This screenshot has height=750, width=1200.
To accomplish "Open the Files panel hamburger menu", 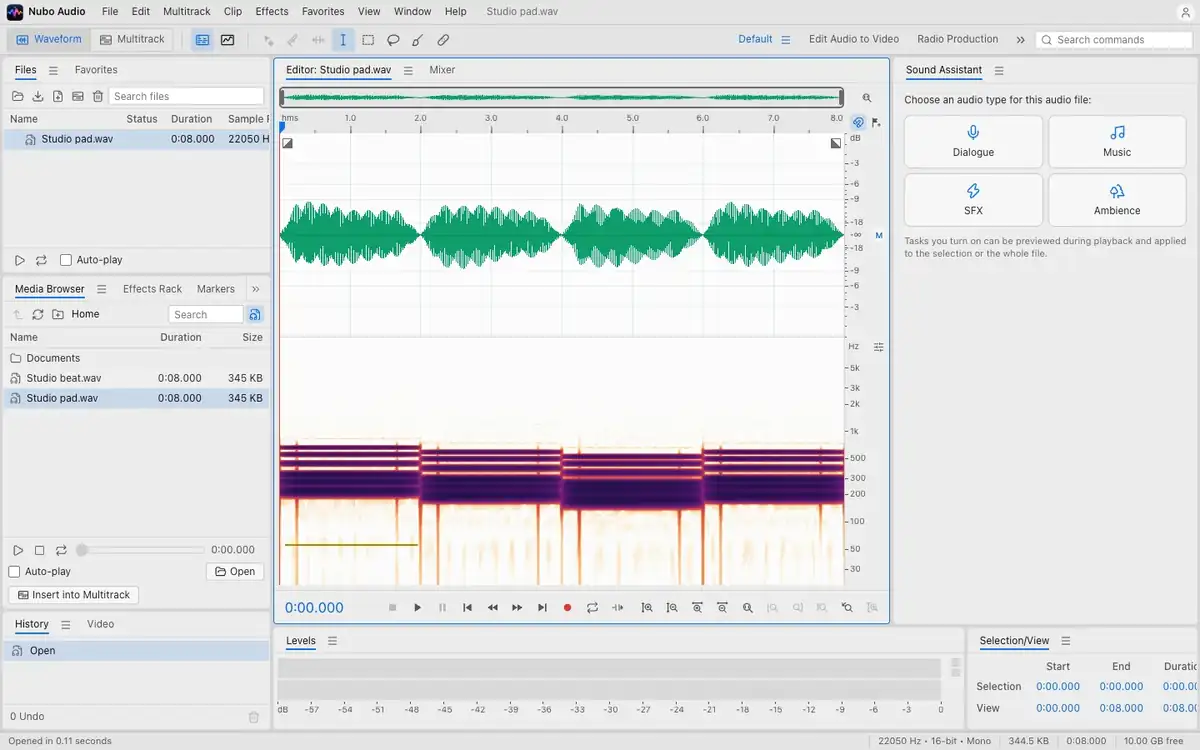I will [x=53, y=70].
